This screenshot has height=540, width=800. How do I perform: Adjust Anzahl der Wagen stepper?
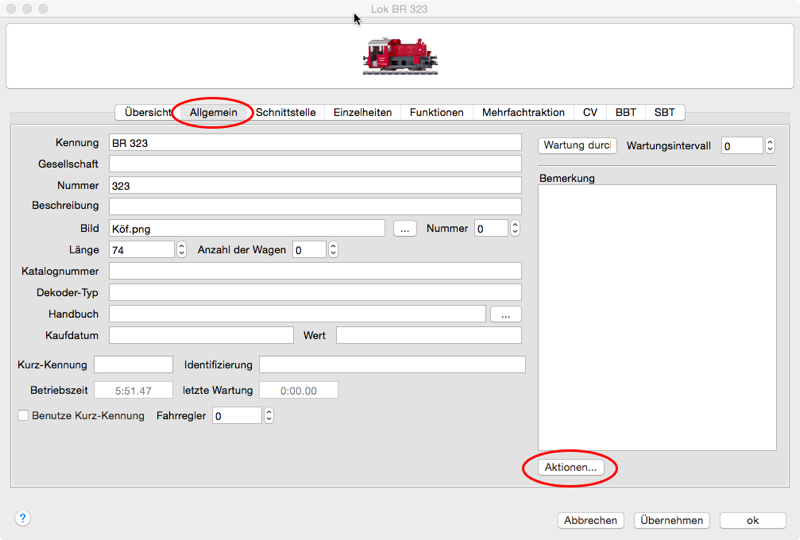coord(333,249)
